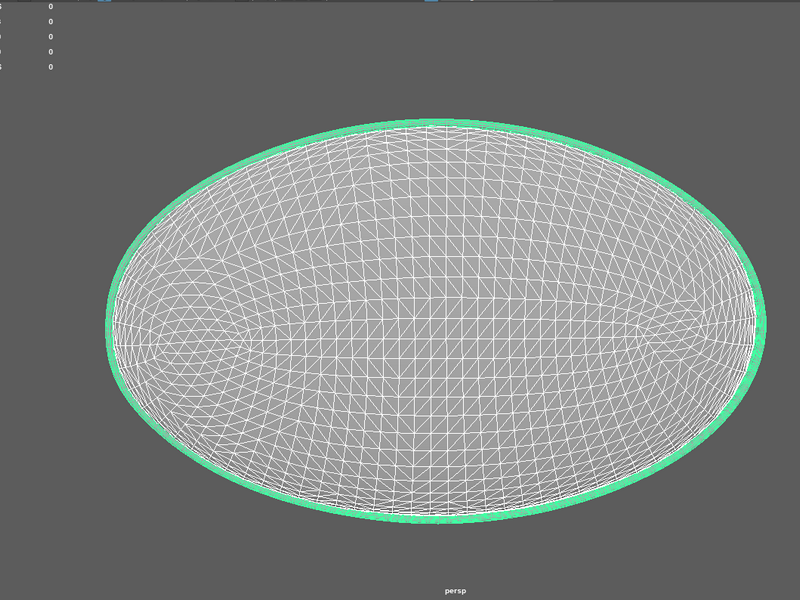
Task: Click the persp camera label
Action: 455,591
